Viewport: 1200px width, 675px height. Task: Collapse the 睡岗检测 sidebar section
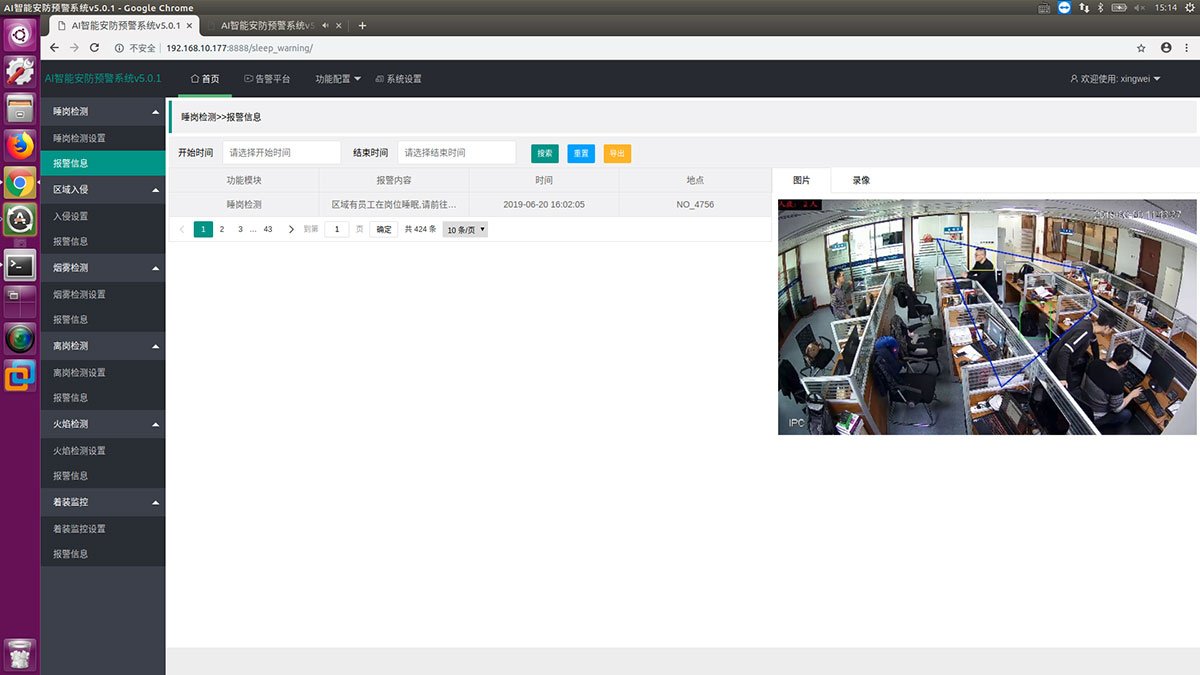155,112
